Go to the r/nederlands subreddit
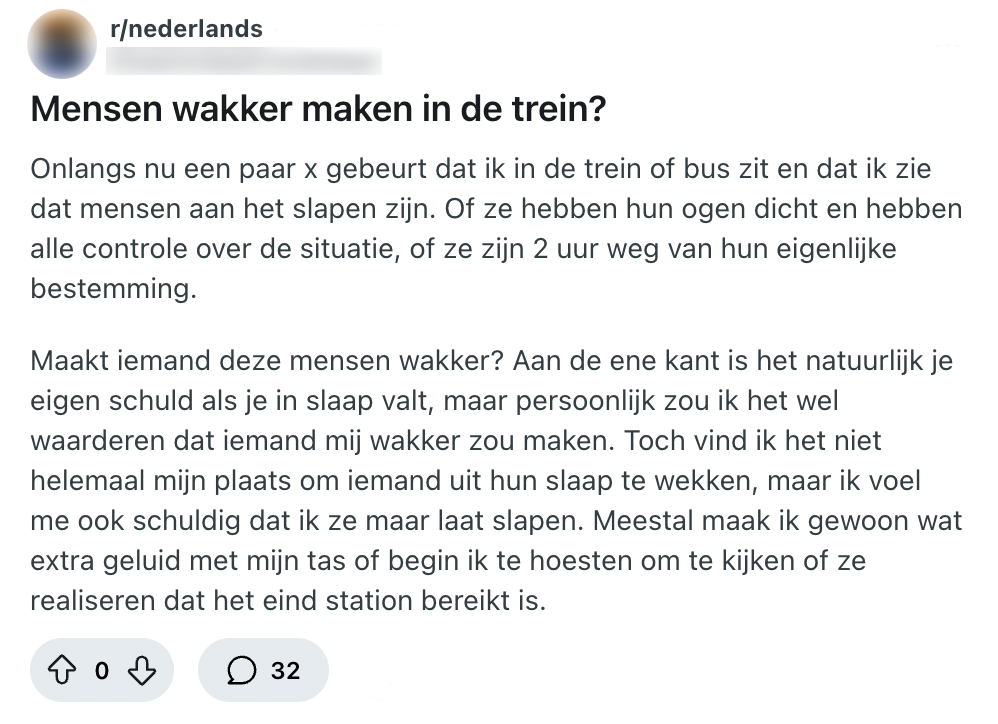The width and height of the screenshot is (998, 724). pyautogui.click(x=186, y=29)
